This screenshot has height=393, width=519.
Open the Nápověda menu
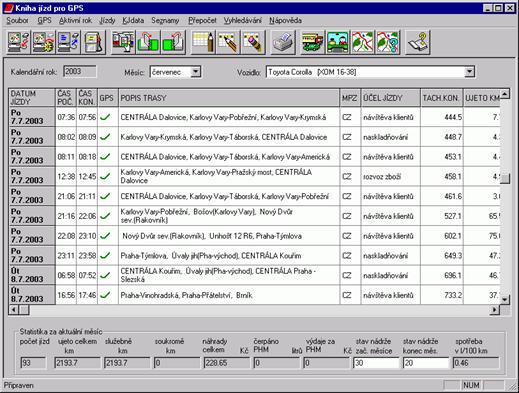(x=286, y=21)
